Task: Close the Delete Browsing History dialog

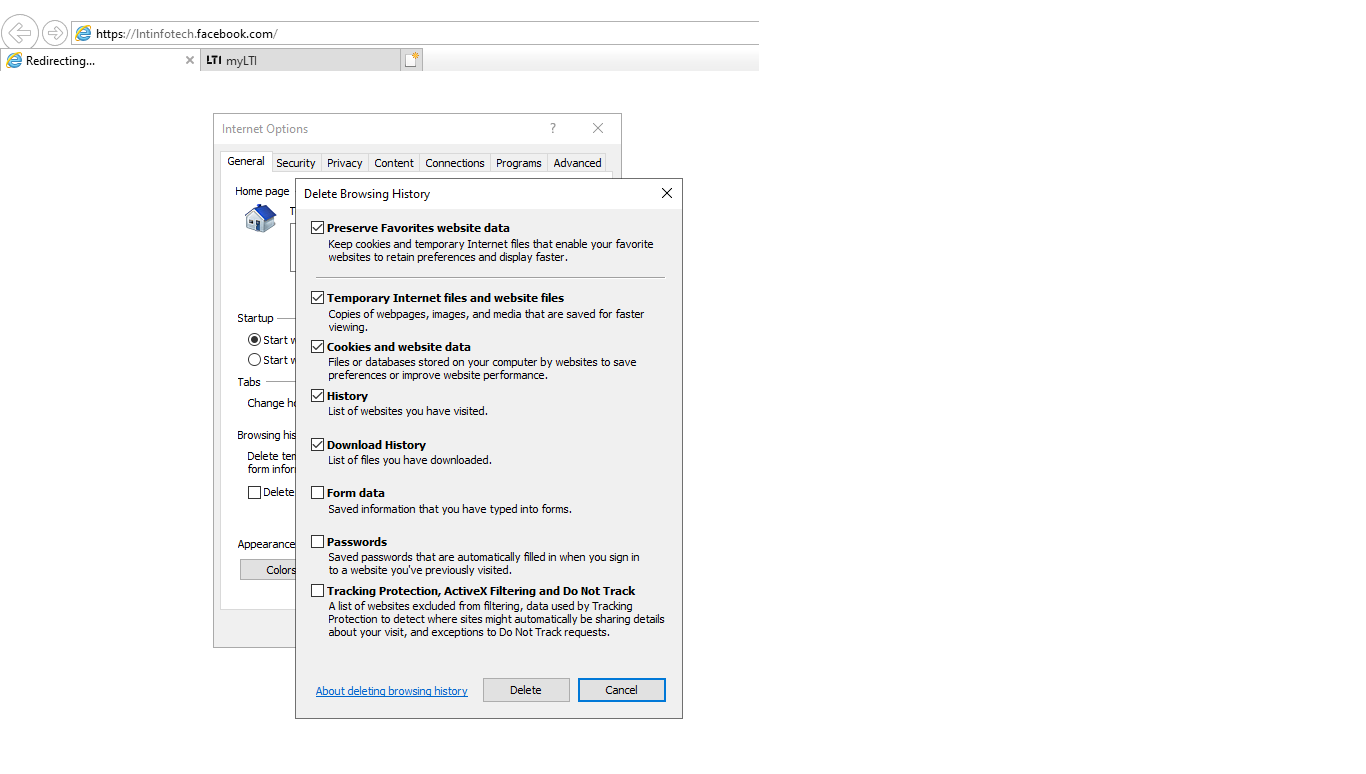Action: pyautogui.click(x=667, y=193)
